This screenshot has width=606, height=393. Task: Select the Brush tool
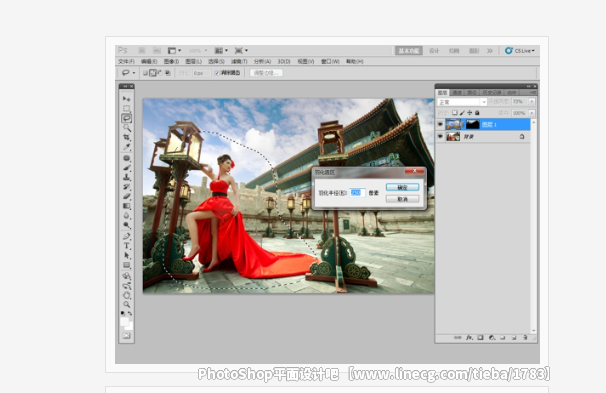126,168
